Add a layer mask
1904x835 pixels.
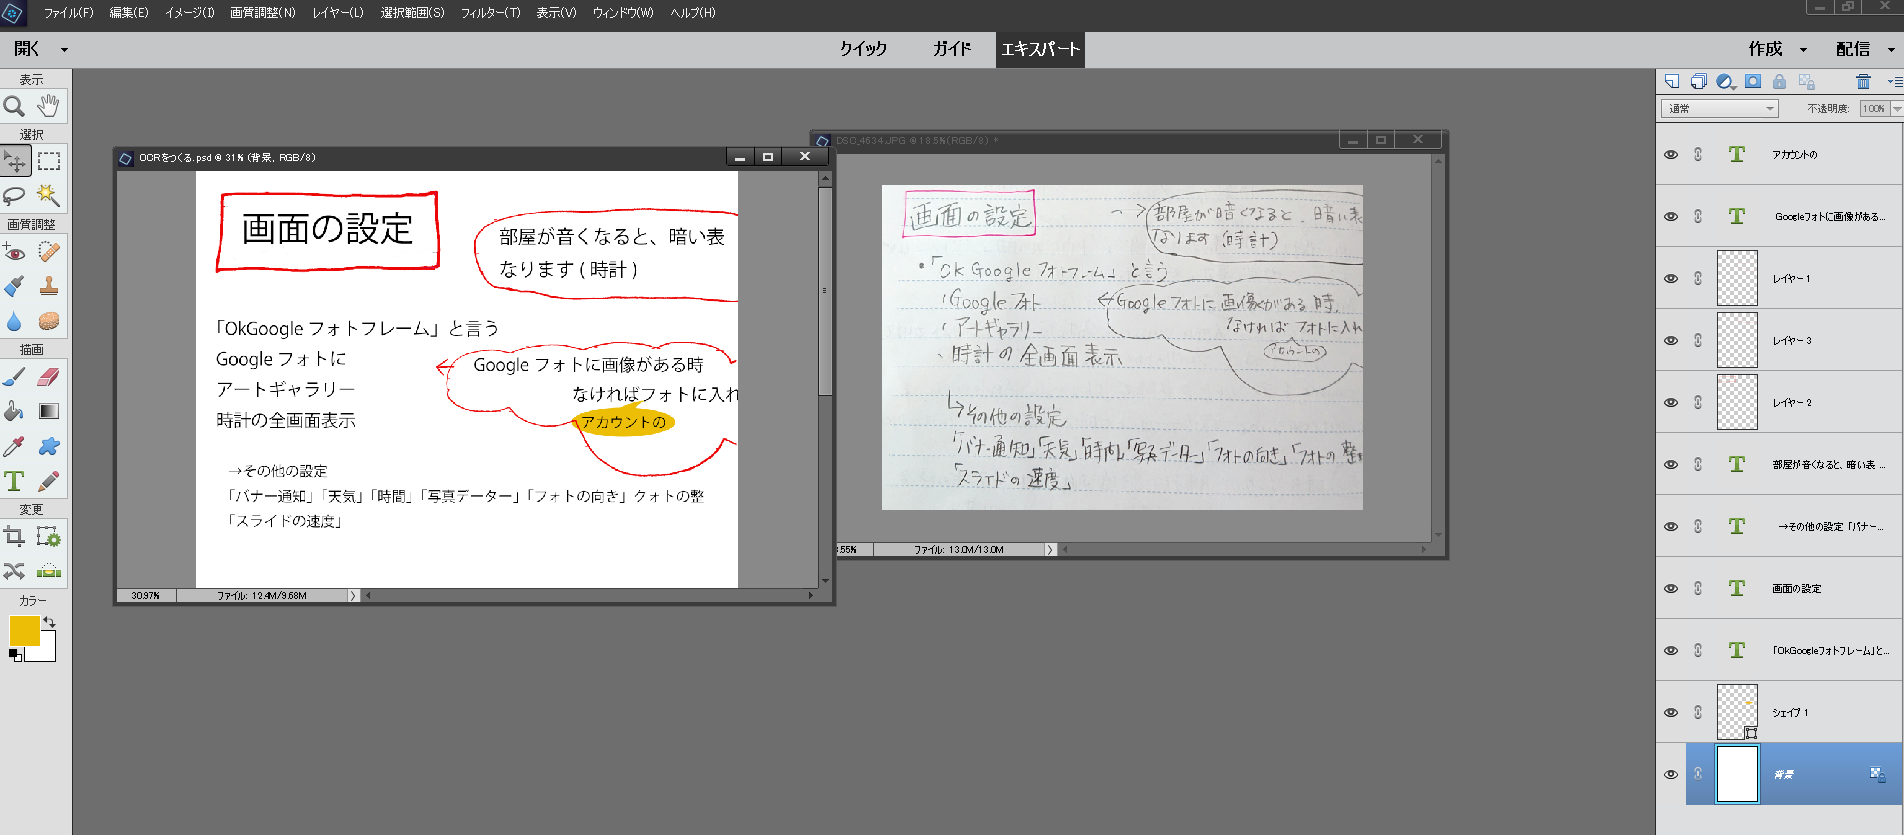[x=1752, y=81]
